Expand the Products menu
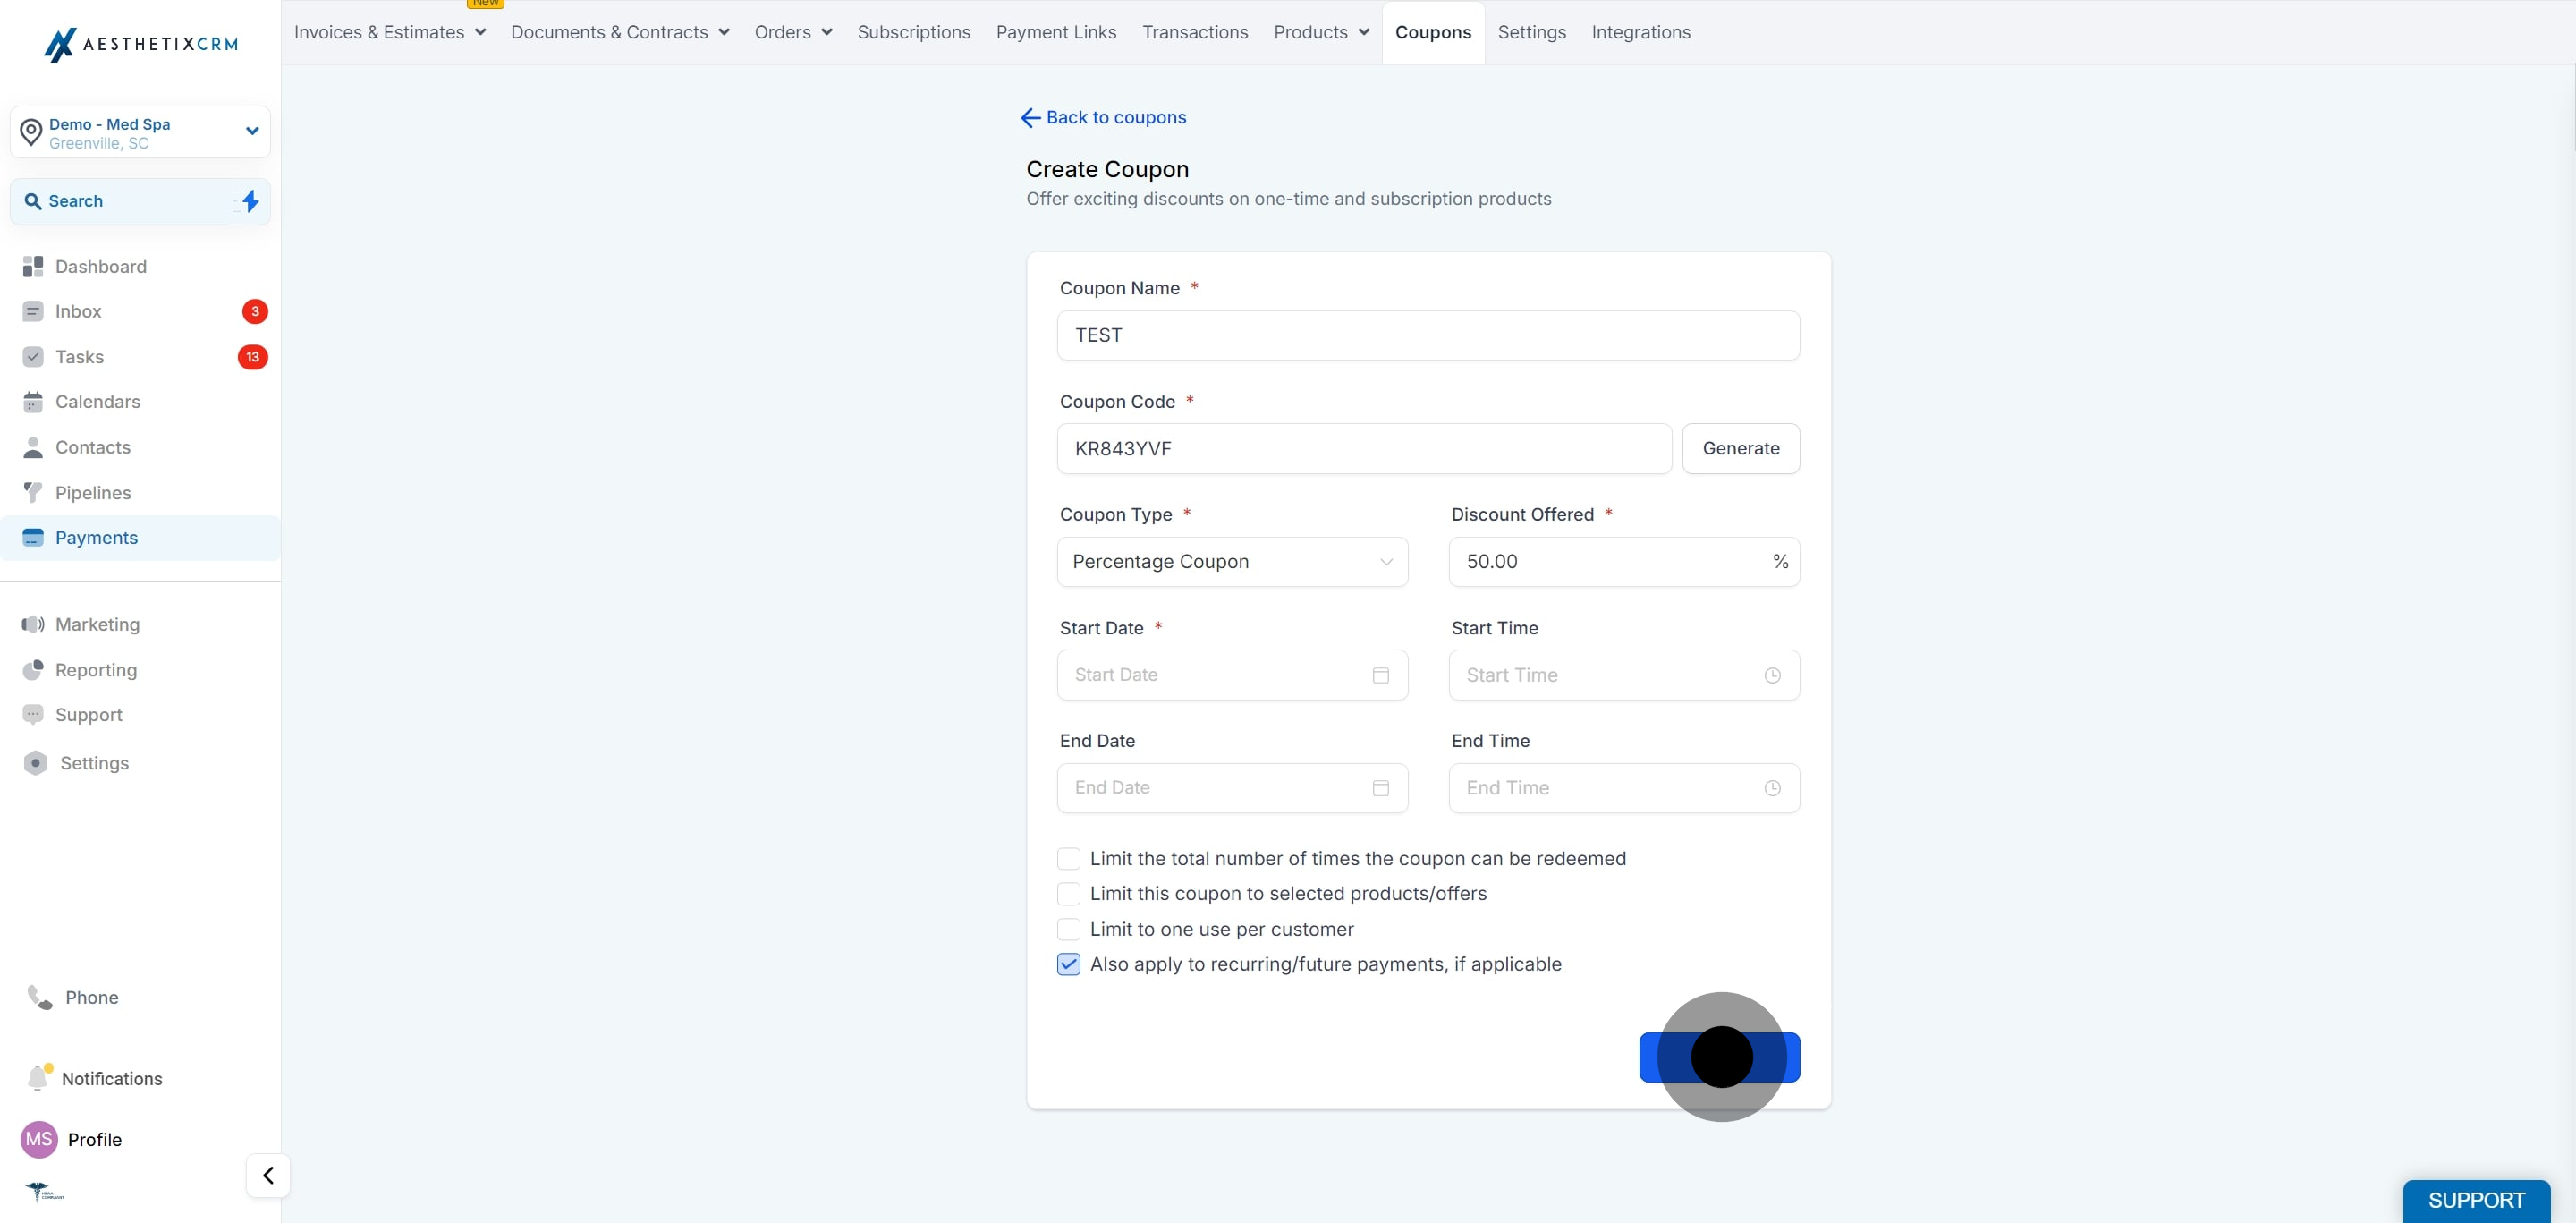Image resolution: width=2576 pixels, height=1223 pixels. pos(1321,32)
